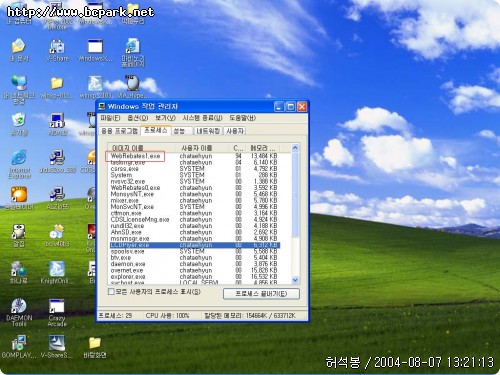
Task: Select the spoolsv.exe process row
Action: tap(195, 251)
